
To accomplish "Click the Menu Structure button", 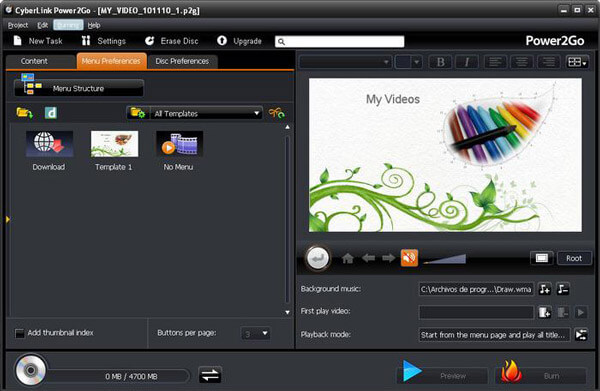I will coord(79,88).
